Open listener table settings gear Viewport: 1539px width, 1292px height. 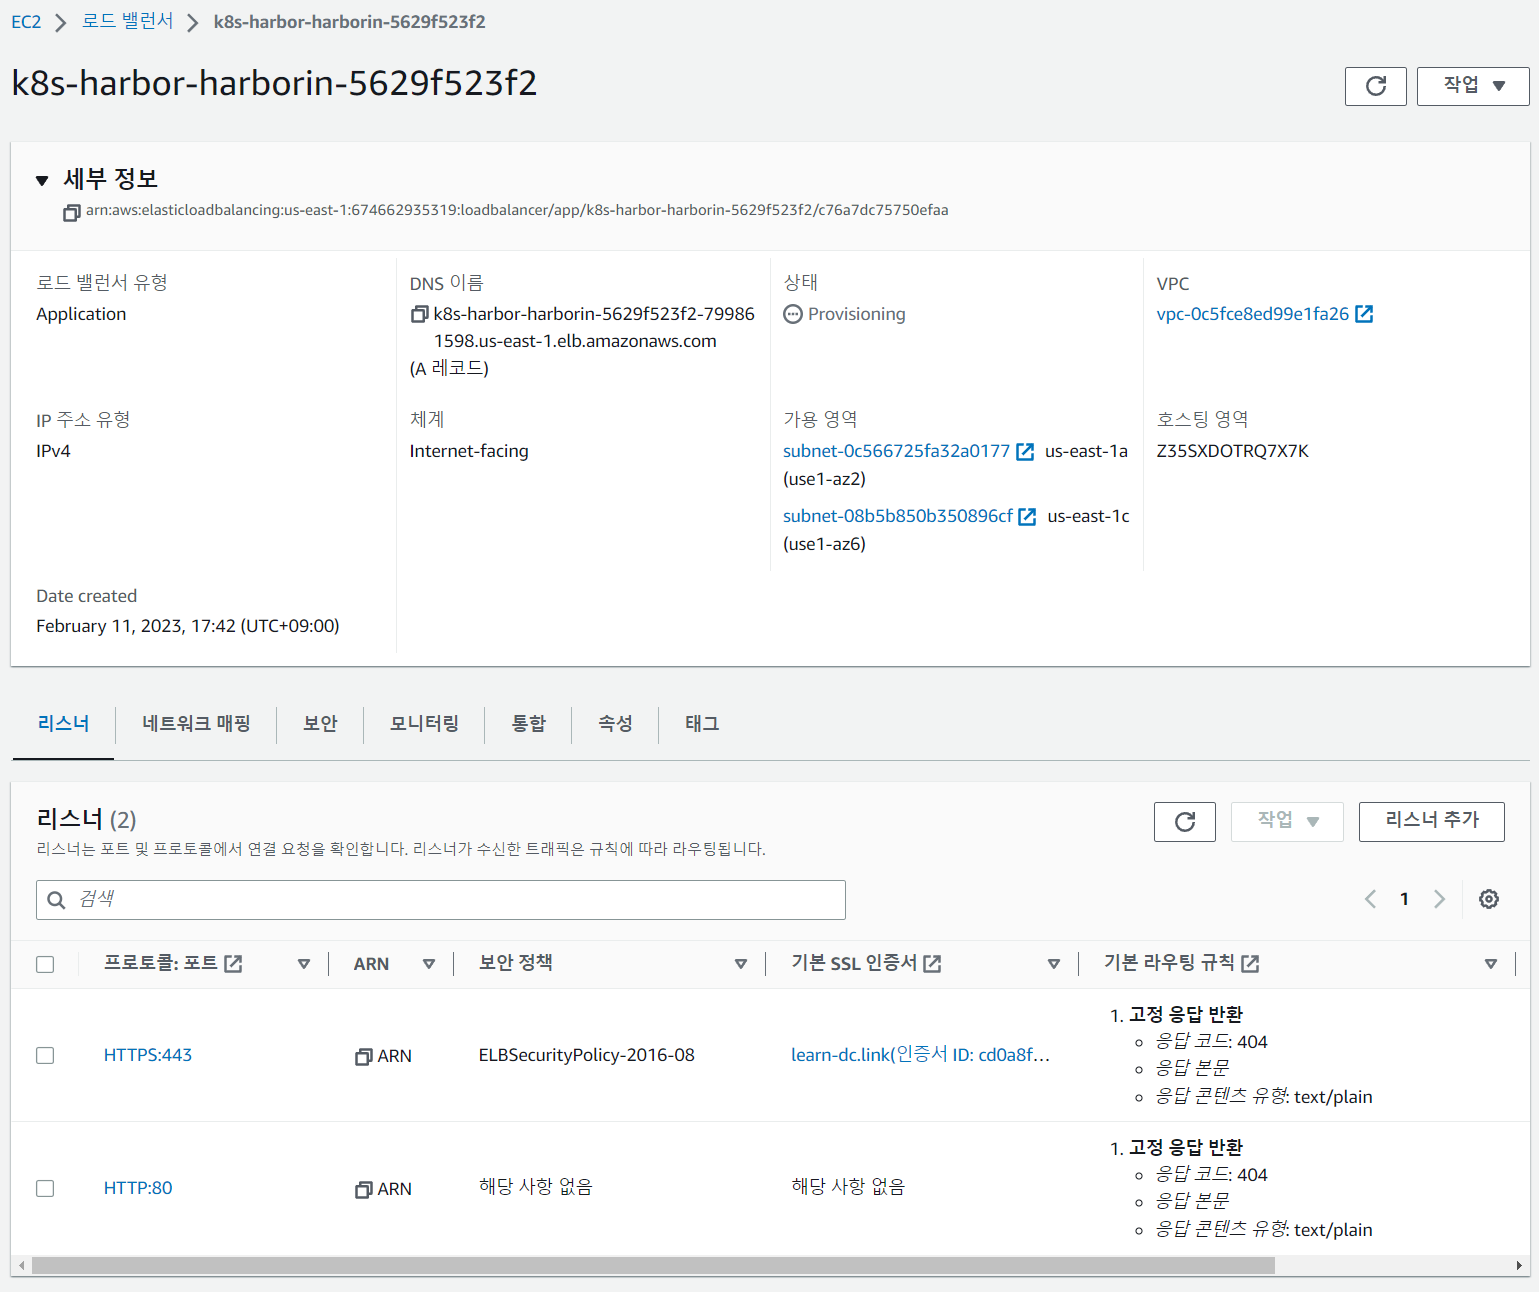coord(1488,899)
